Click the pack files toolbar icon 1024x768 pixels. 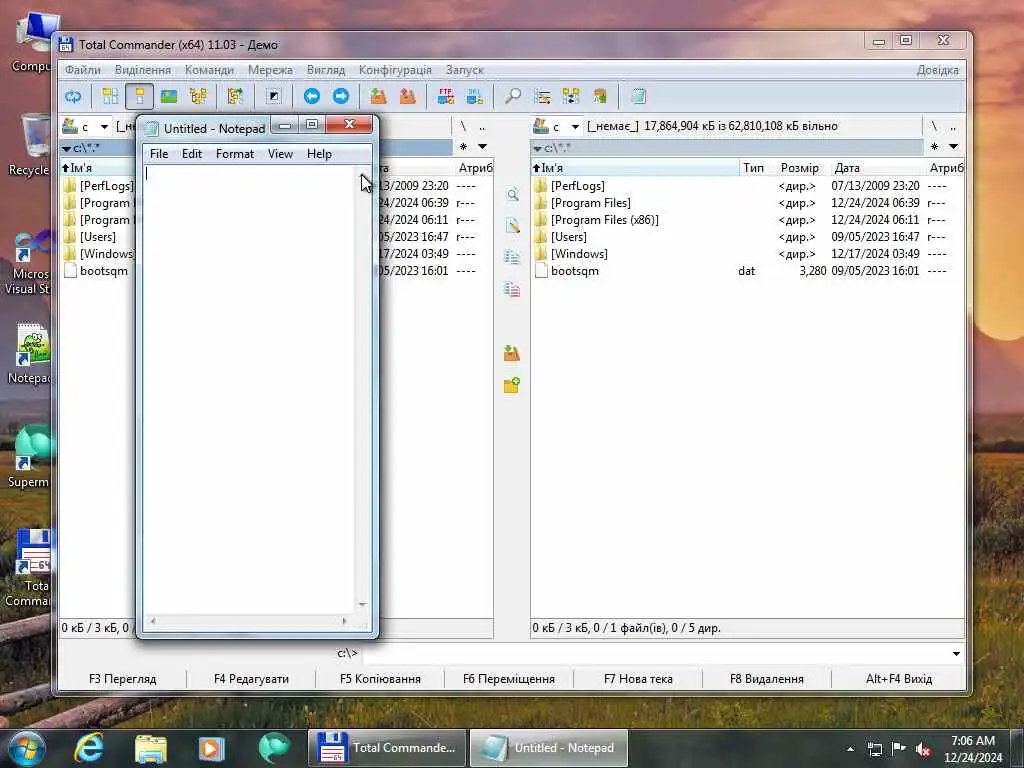pyautogui.click(x=379, y=97)
